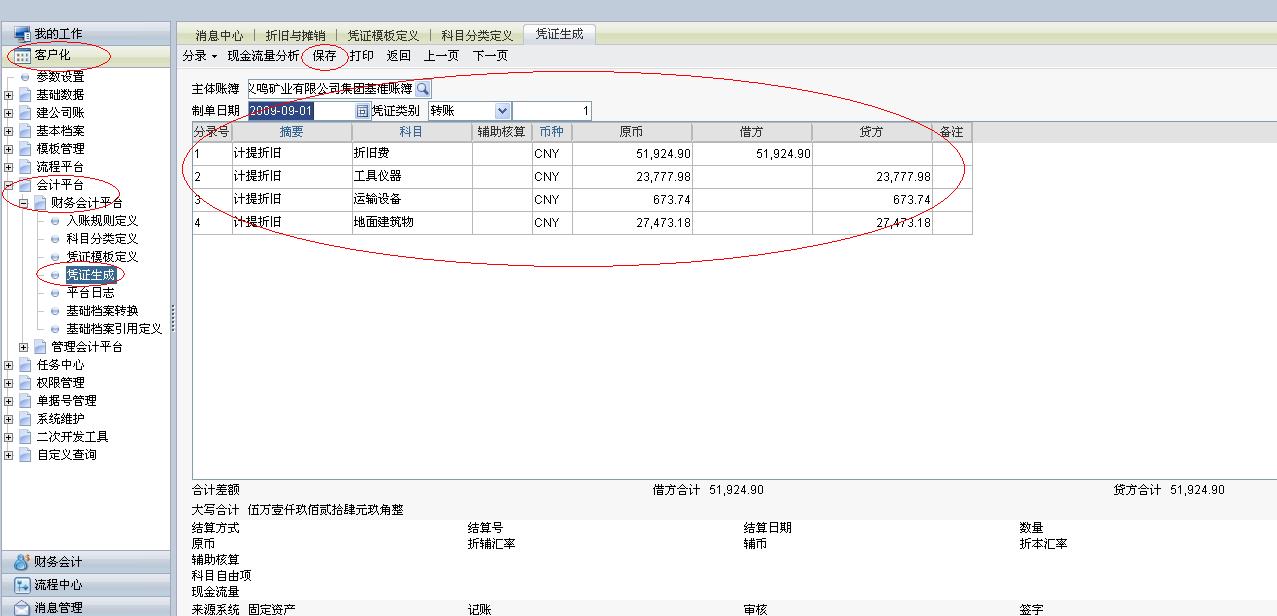Select the 折旧费 subject cell in row 1

pos(410,154)
